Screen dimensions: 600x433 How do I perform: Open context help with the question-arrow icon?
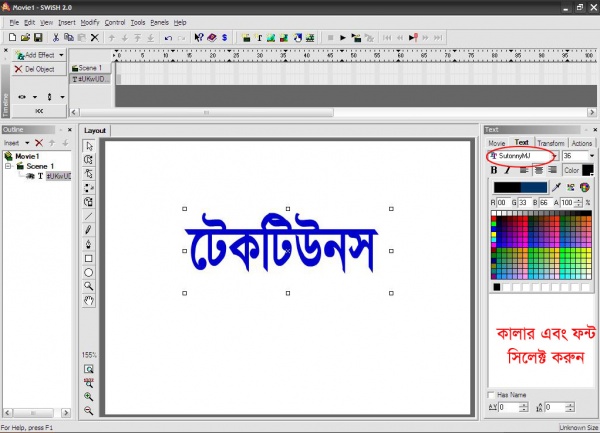tap(199, 37)
